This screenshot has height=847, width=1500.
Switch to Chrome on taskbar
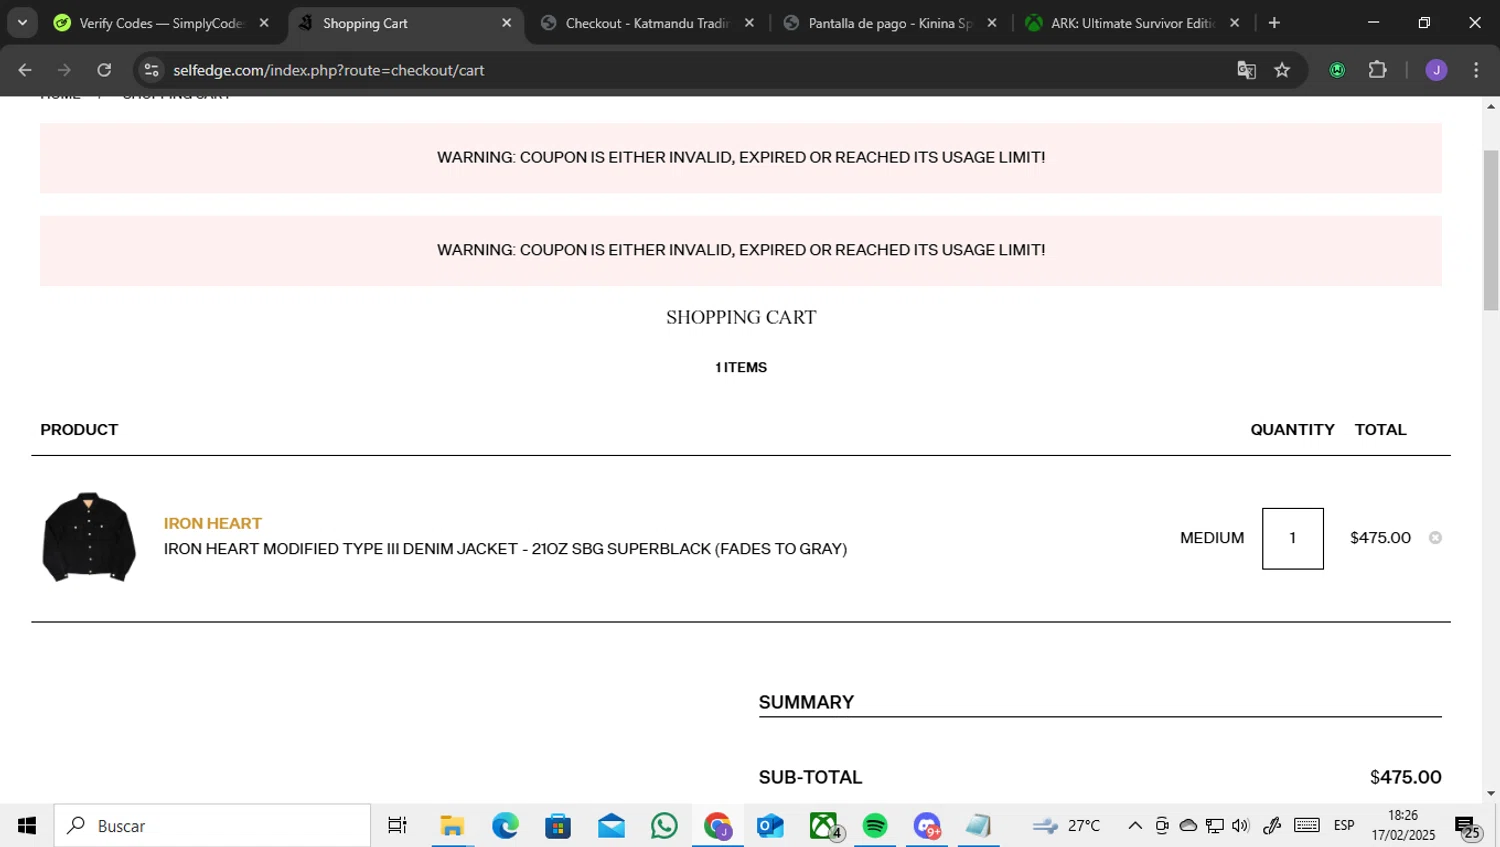coord(717,826)
